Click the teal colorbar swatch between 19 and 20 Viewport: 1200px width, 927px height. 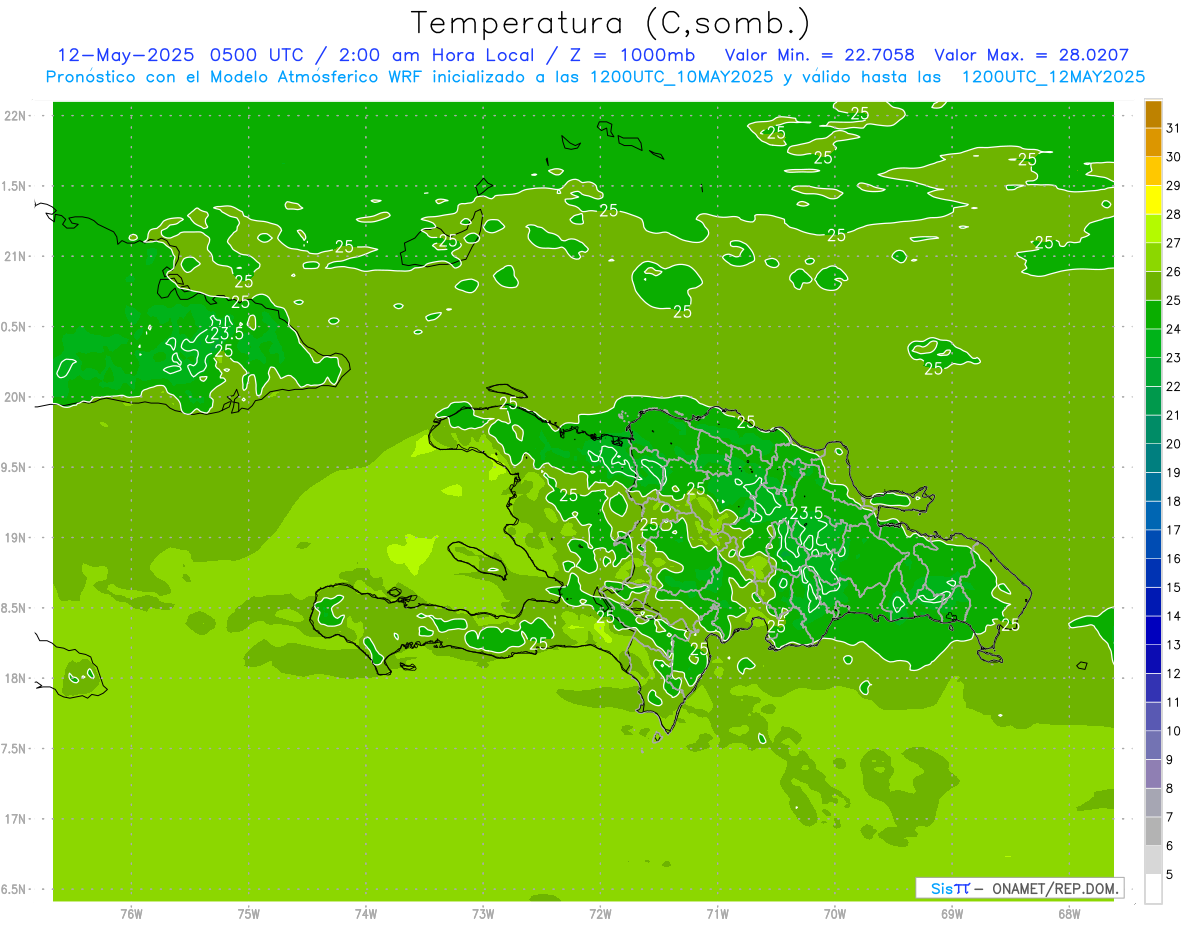click(1153, 459)
